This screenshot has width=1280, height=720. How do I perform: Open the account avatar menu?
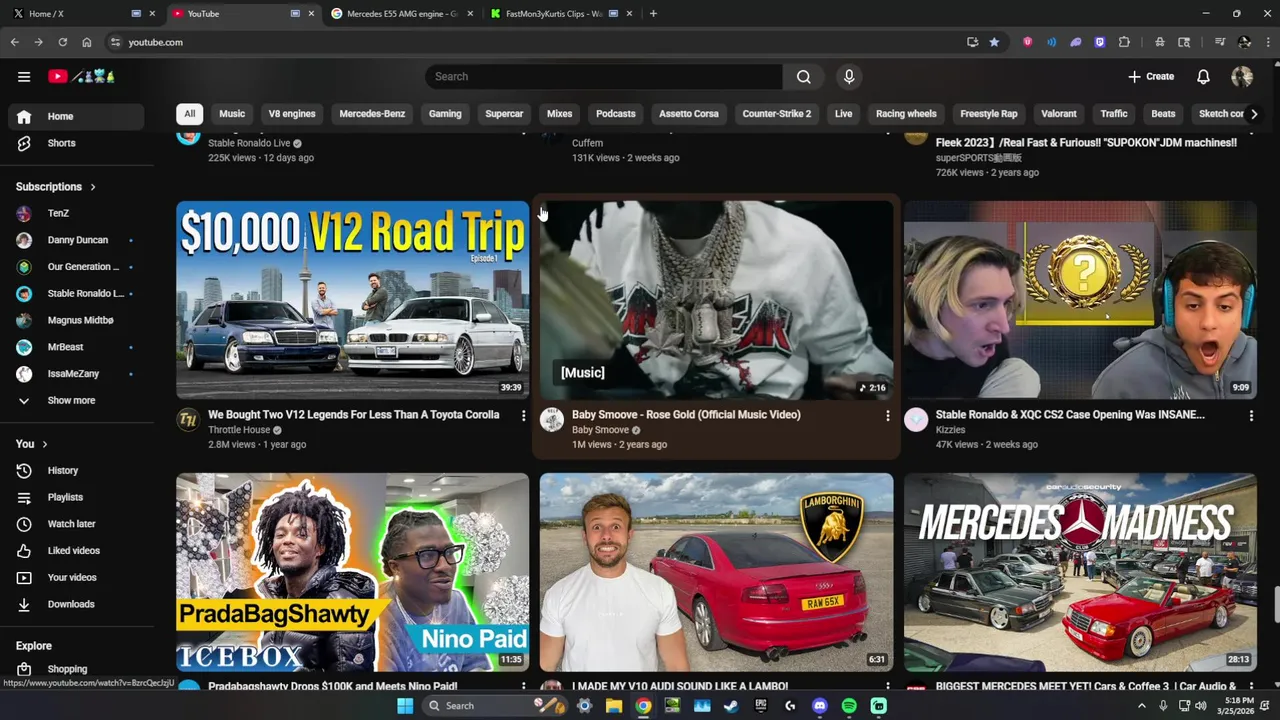click(x=1242, y=76)
